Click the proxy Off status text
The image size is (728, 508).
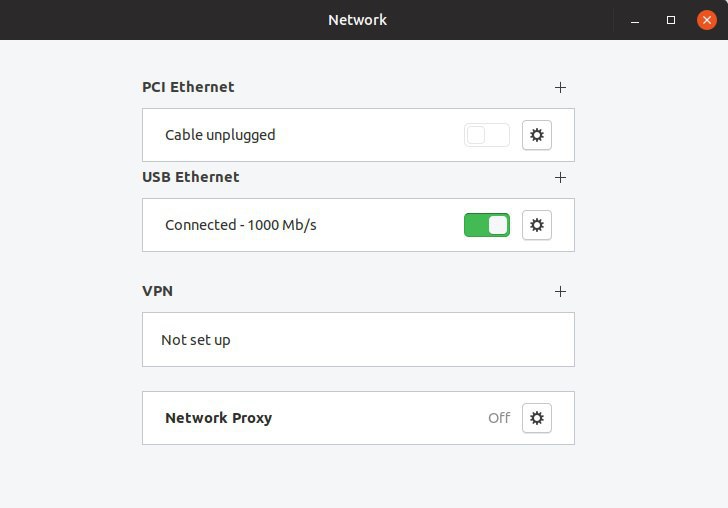(499, 418)
